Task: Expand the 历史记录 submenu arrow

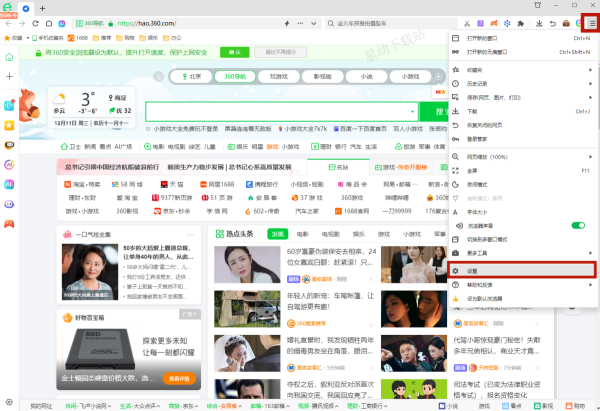Action: click(x=590, y=83)
